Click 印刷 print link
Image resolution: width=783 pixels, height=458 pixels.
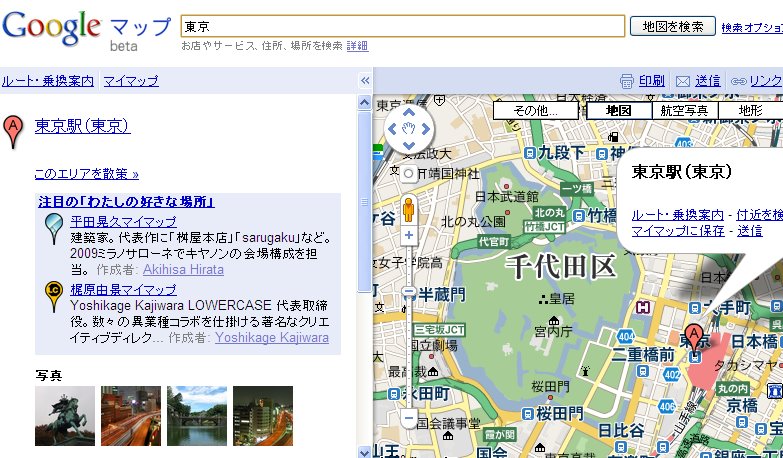(x=652, y=81)
